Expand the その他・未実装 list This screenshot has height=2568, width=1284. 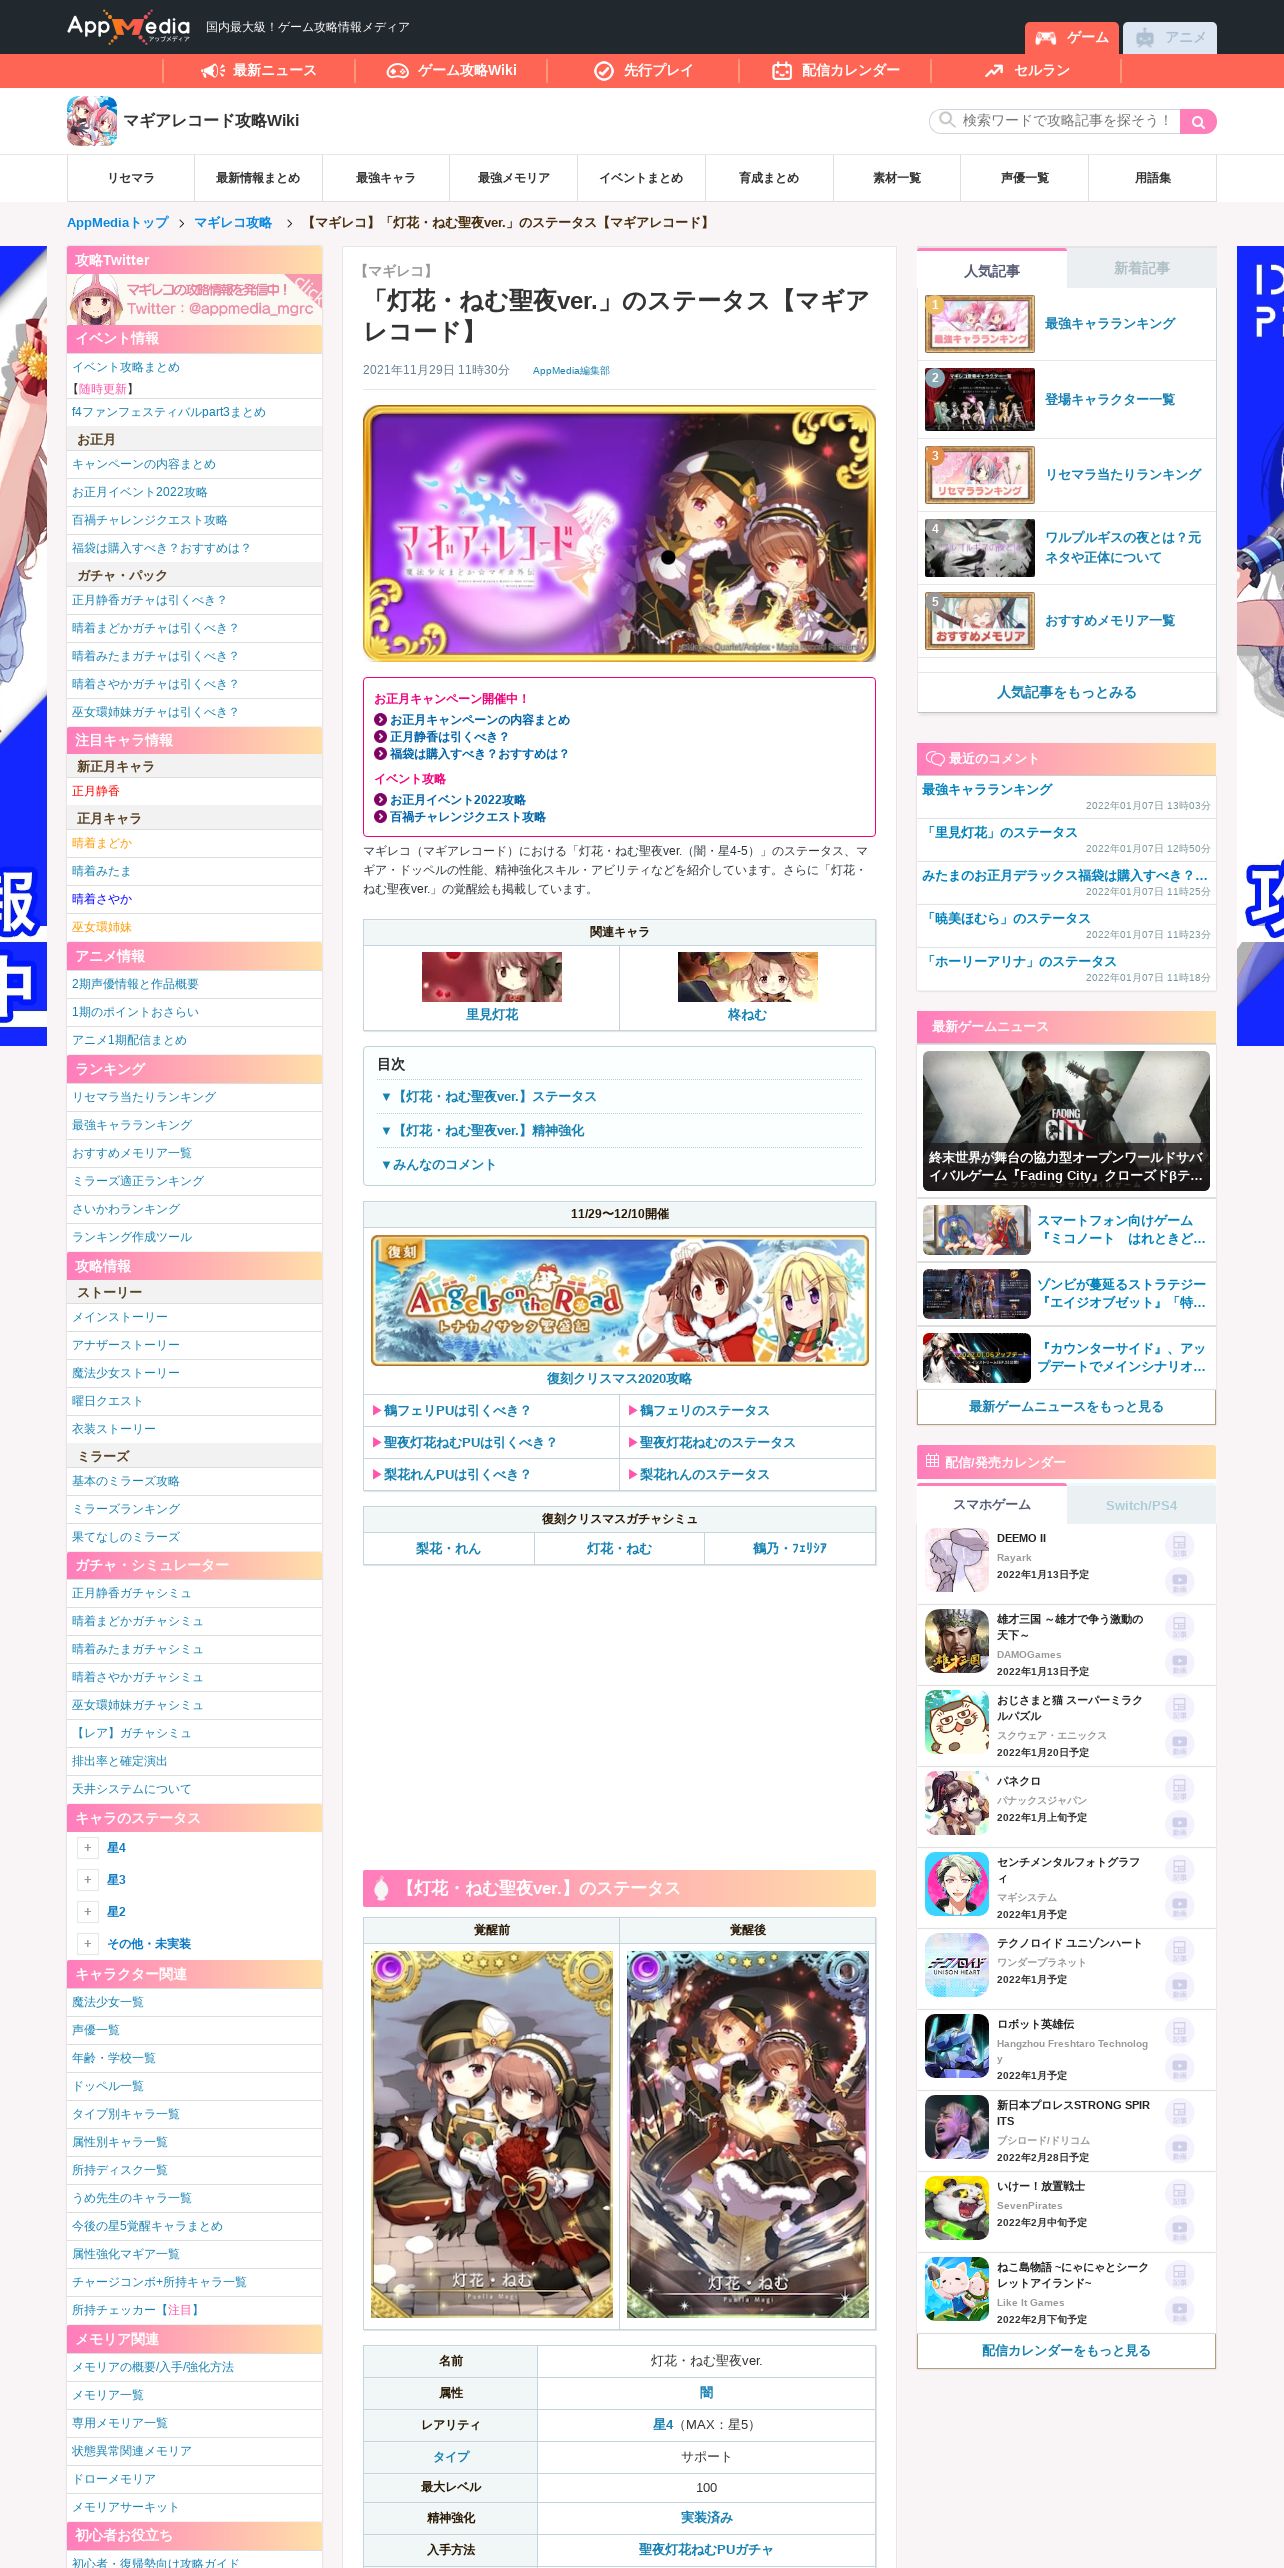88,1944
